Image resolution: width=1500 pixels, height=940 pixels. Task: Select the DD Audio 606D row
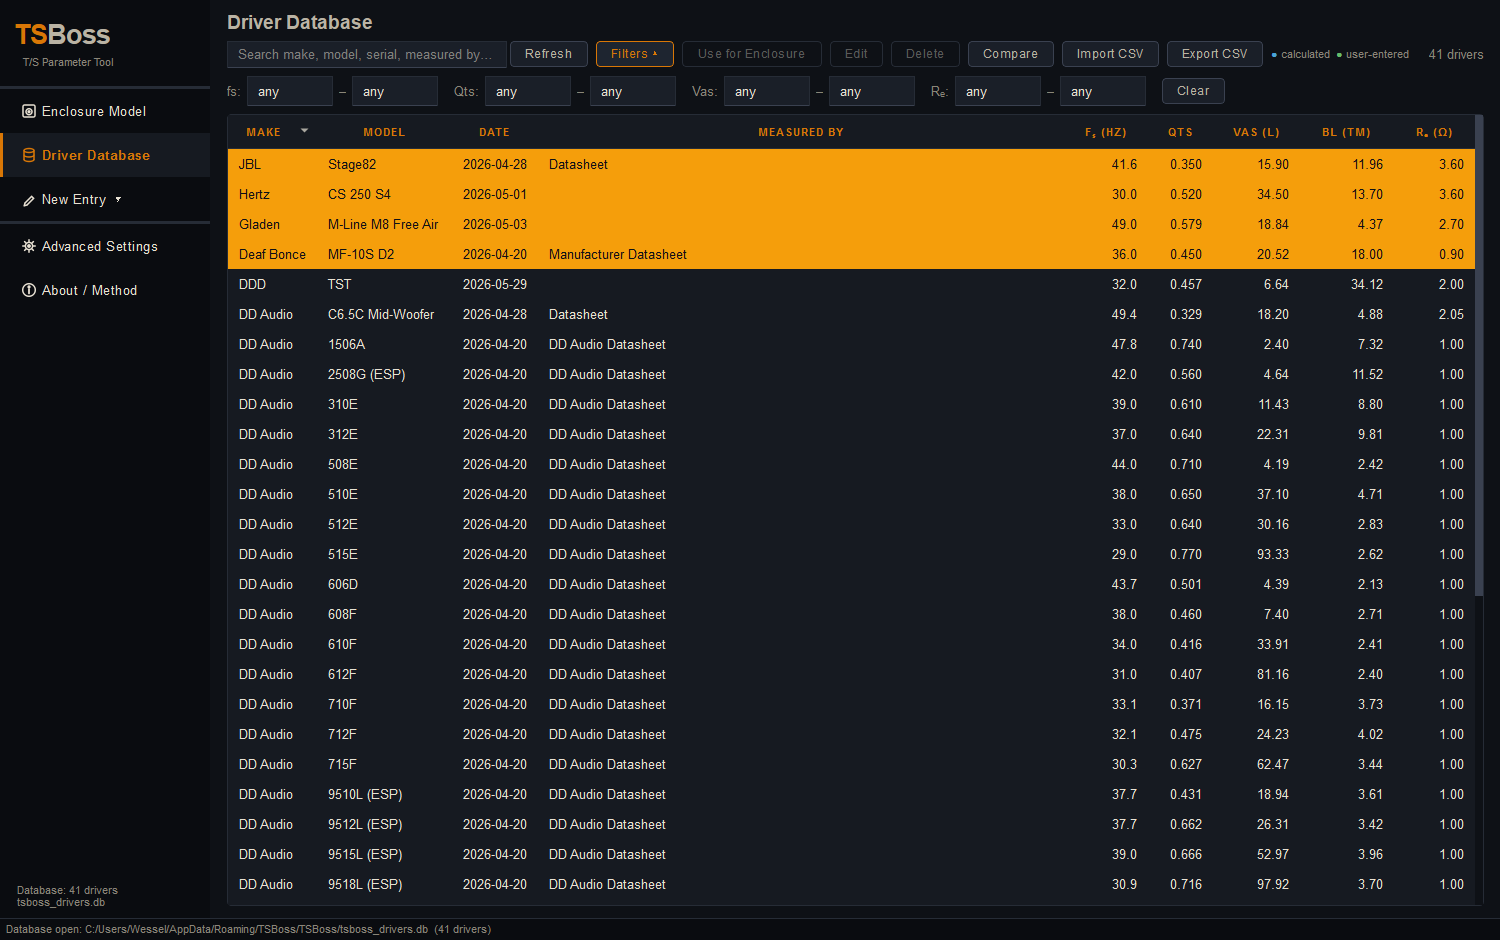[851, 584]
